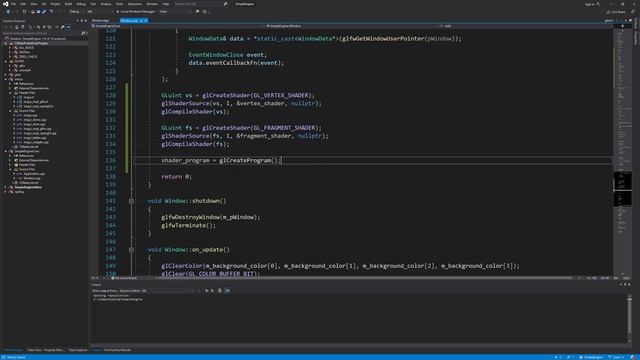Open the Auto debugger type dropdown
The width and height of the screenshot is (640, 360).
175,11
